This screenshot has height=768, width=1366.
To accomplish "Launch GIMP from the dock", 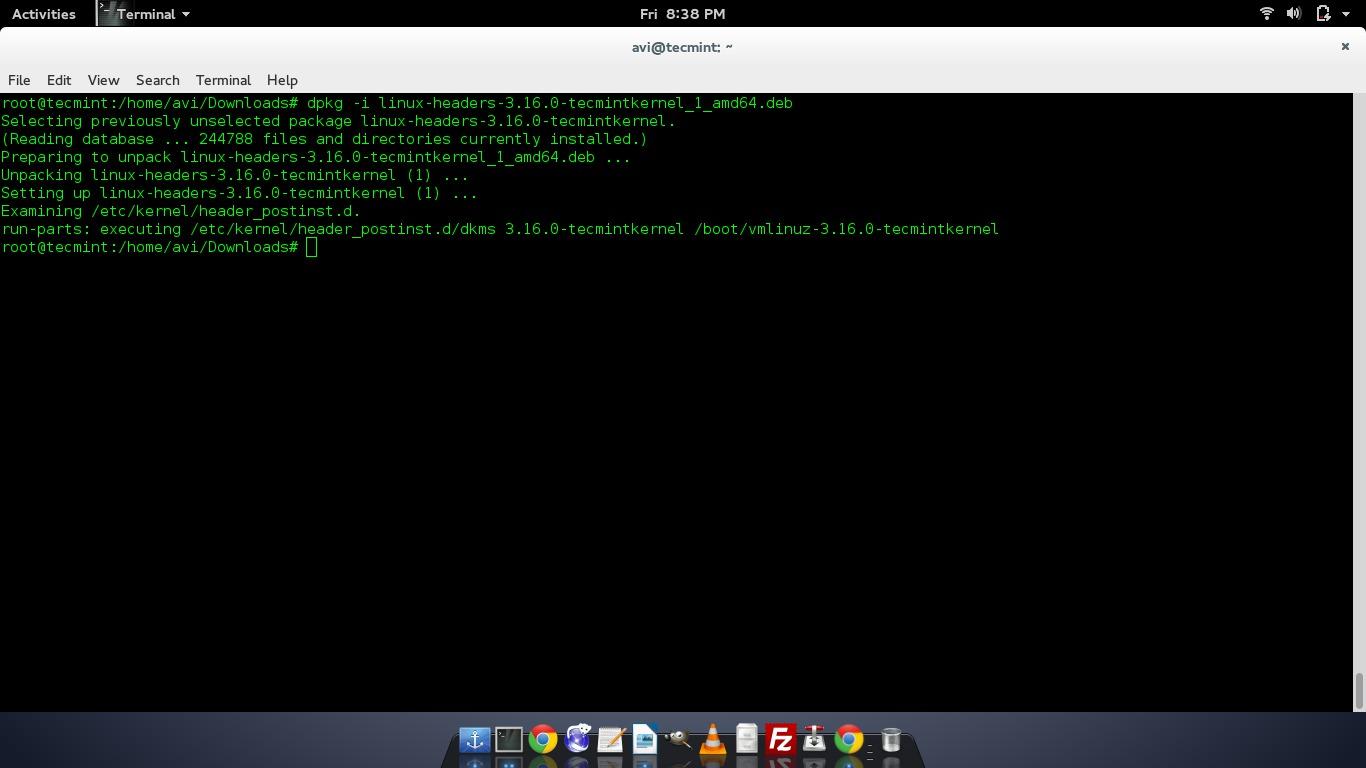I will pyautogui.click(x=679, y=739).
